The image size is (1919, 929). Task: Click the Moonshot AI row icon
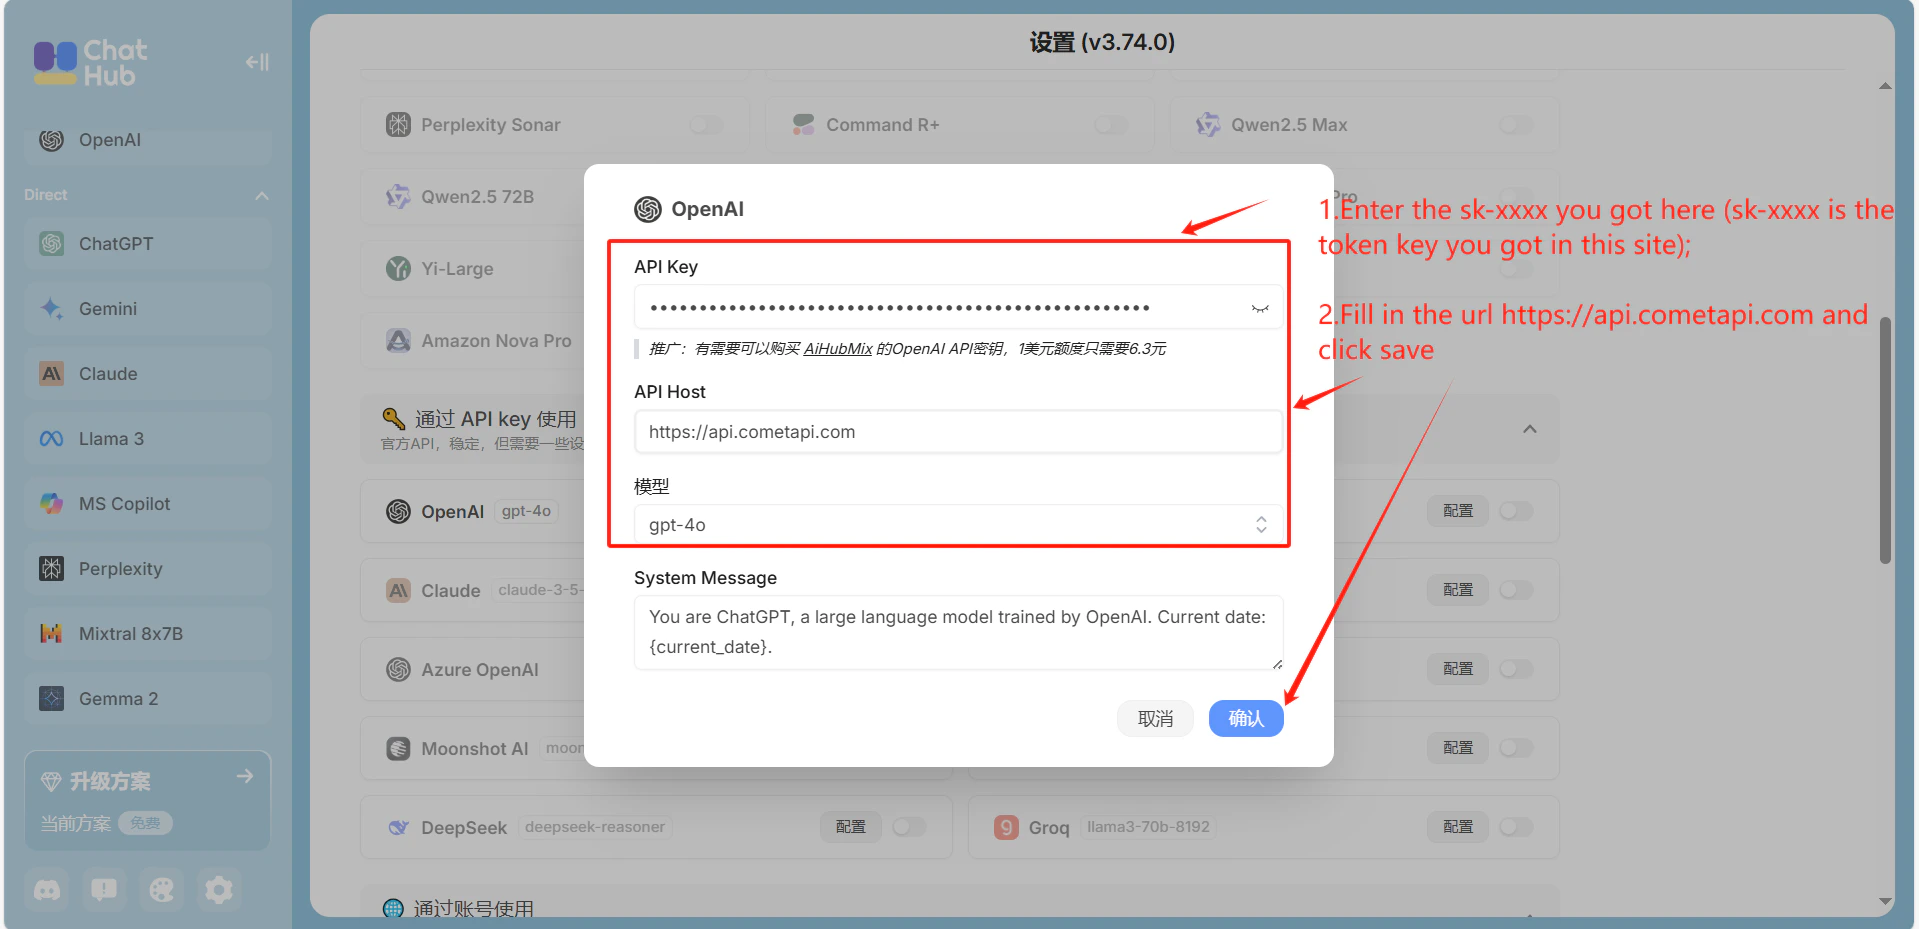coord(398,749)
